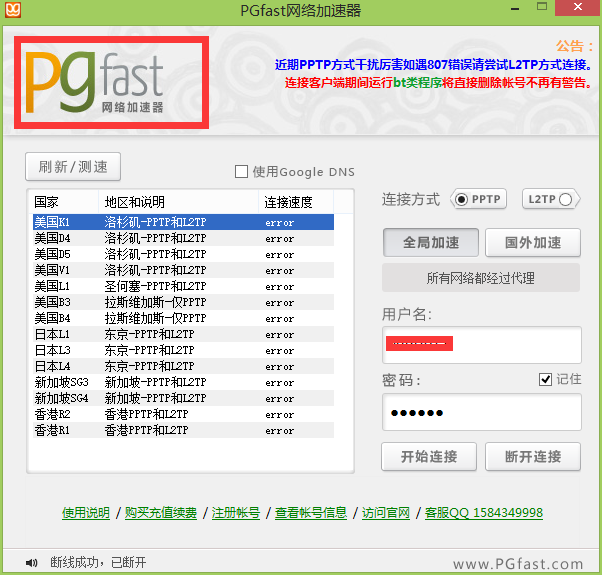Select the L2TP connection radio button
This screenshot has width=602, height=575.
pyautogui.click(x=565, y=199)
